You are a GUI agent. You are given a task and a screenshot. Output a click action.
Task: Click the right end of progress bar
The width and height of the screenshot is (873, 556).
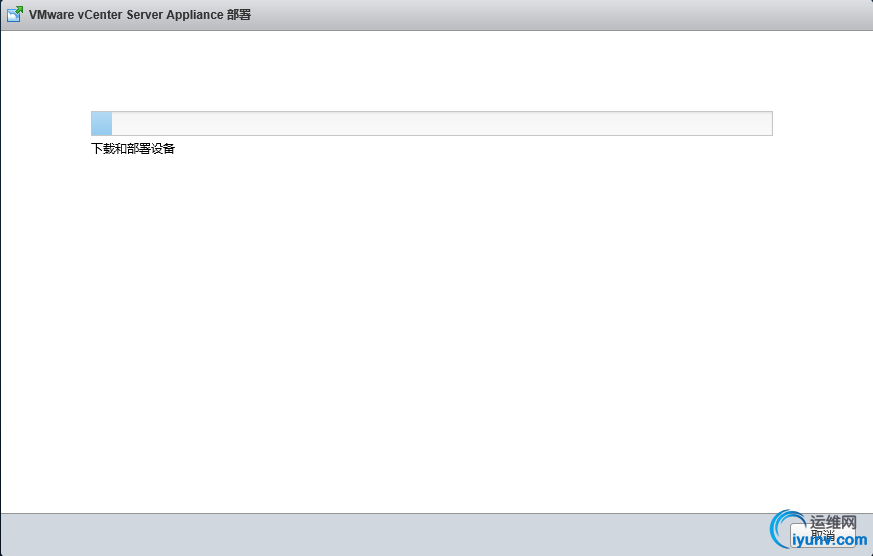(768, 124)
